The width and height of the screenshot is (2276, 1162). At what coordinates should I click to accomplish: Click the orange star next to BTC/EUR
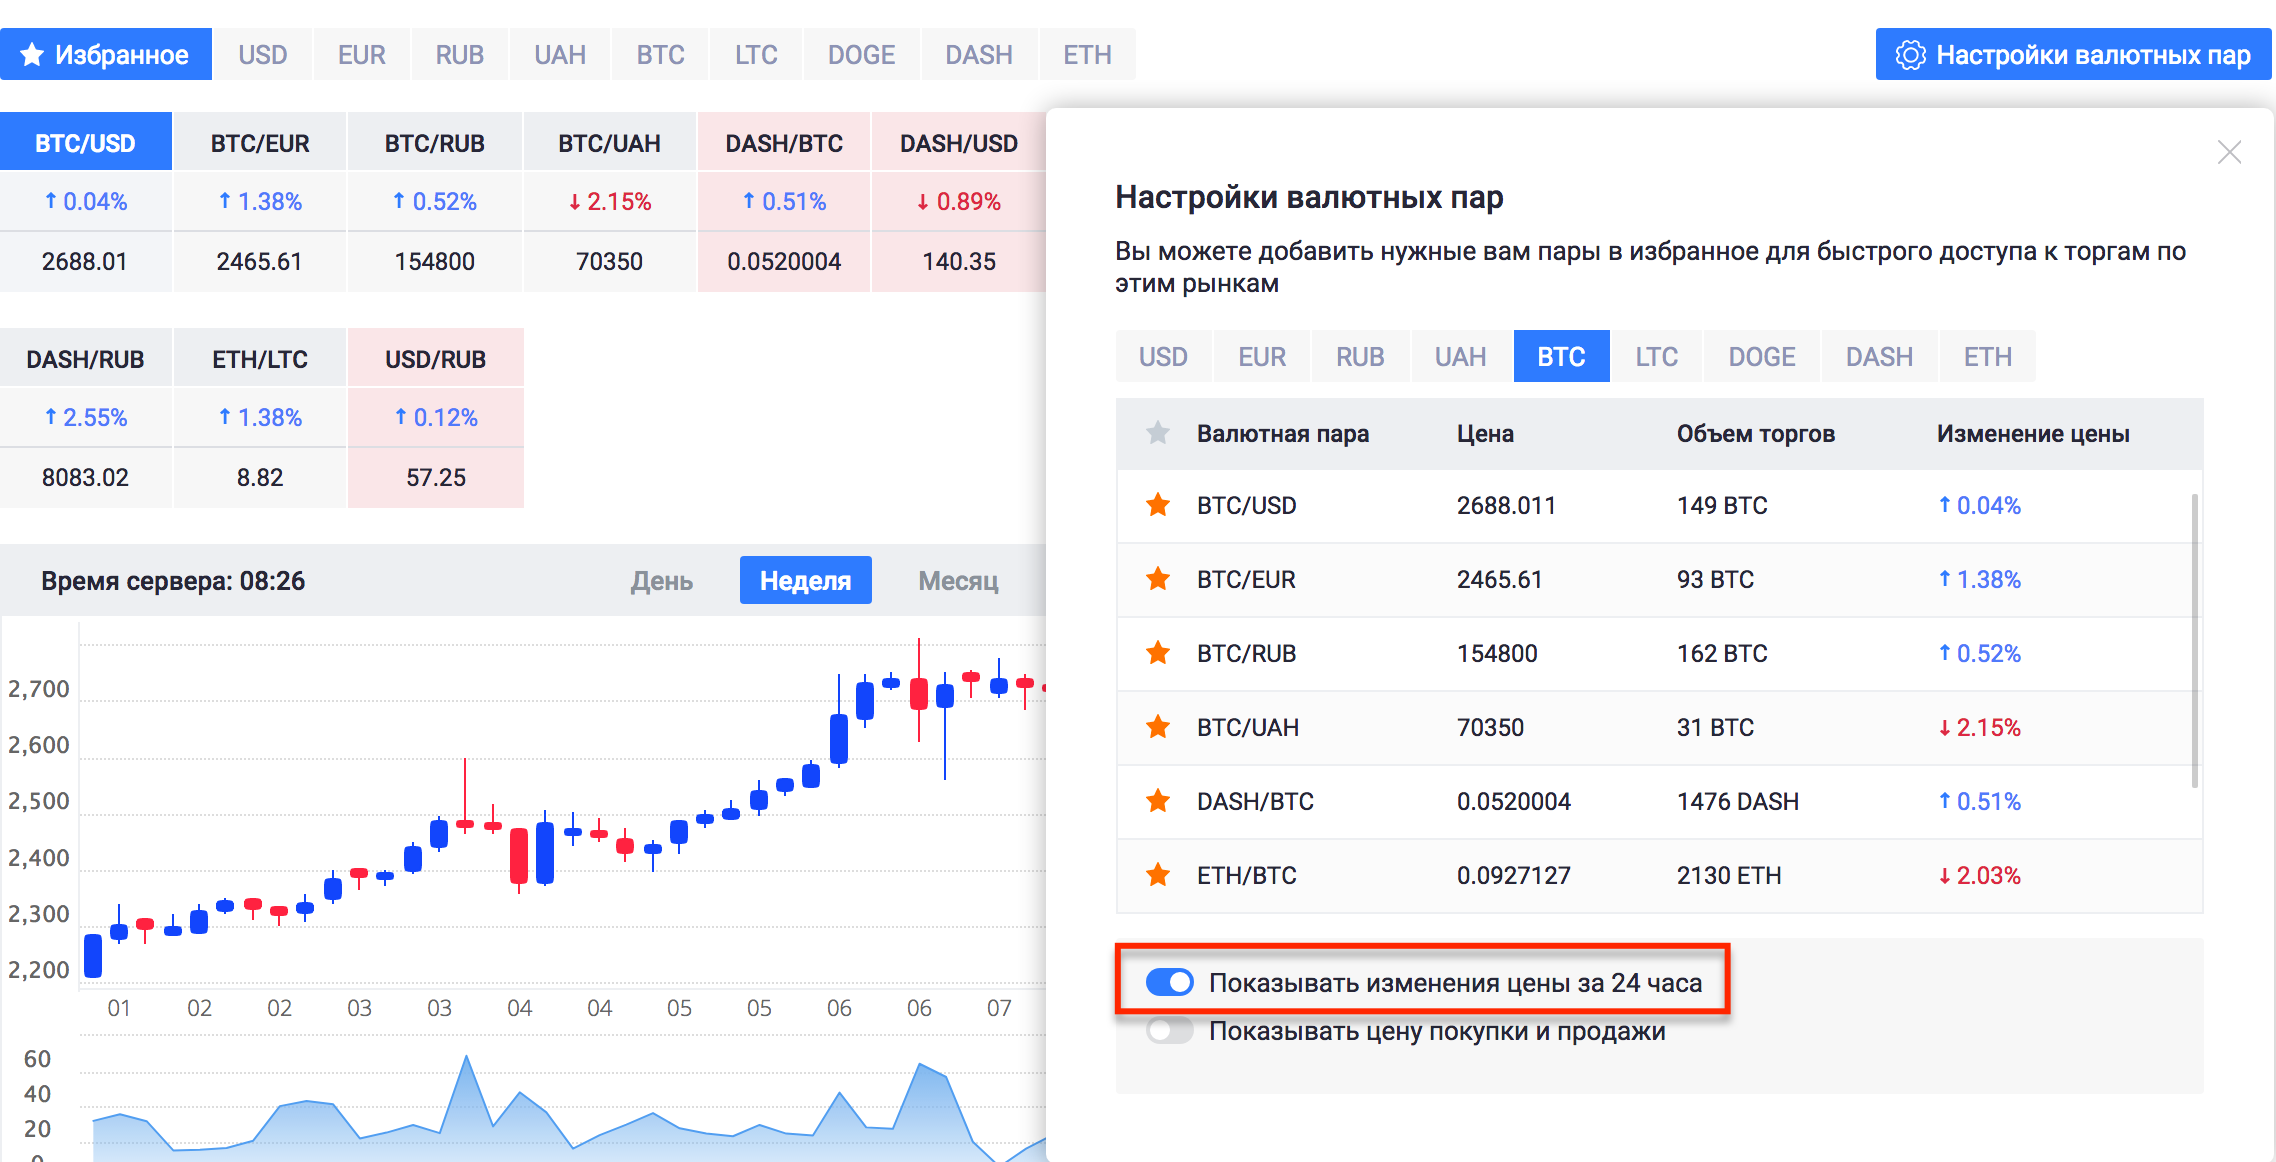(x=1158, y=579)
